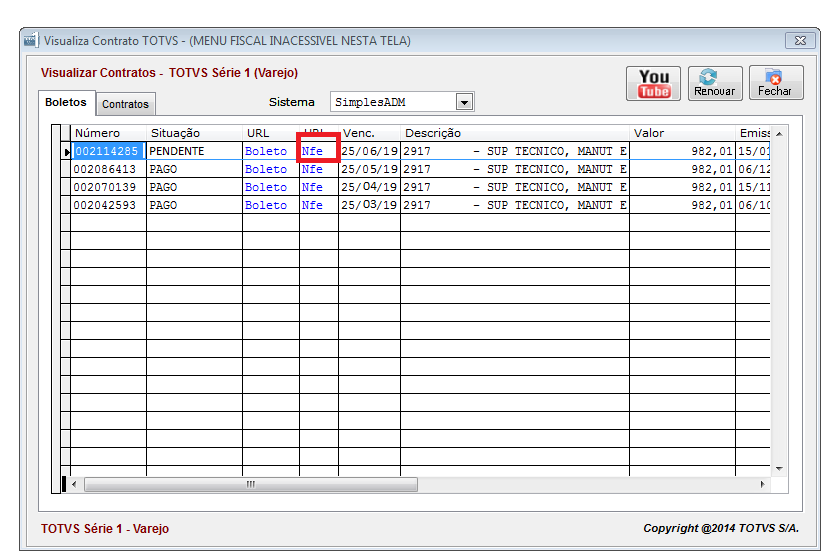Image resolution: width=823 pixels, height=556 pixels.
Task: Click PAGO status for boleto 002042593
Action: 194,205
